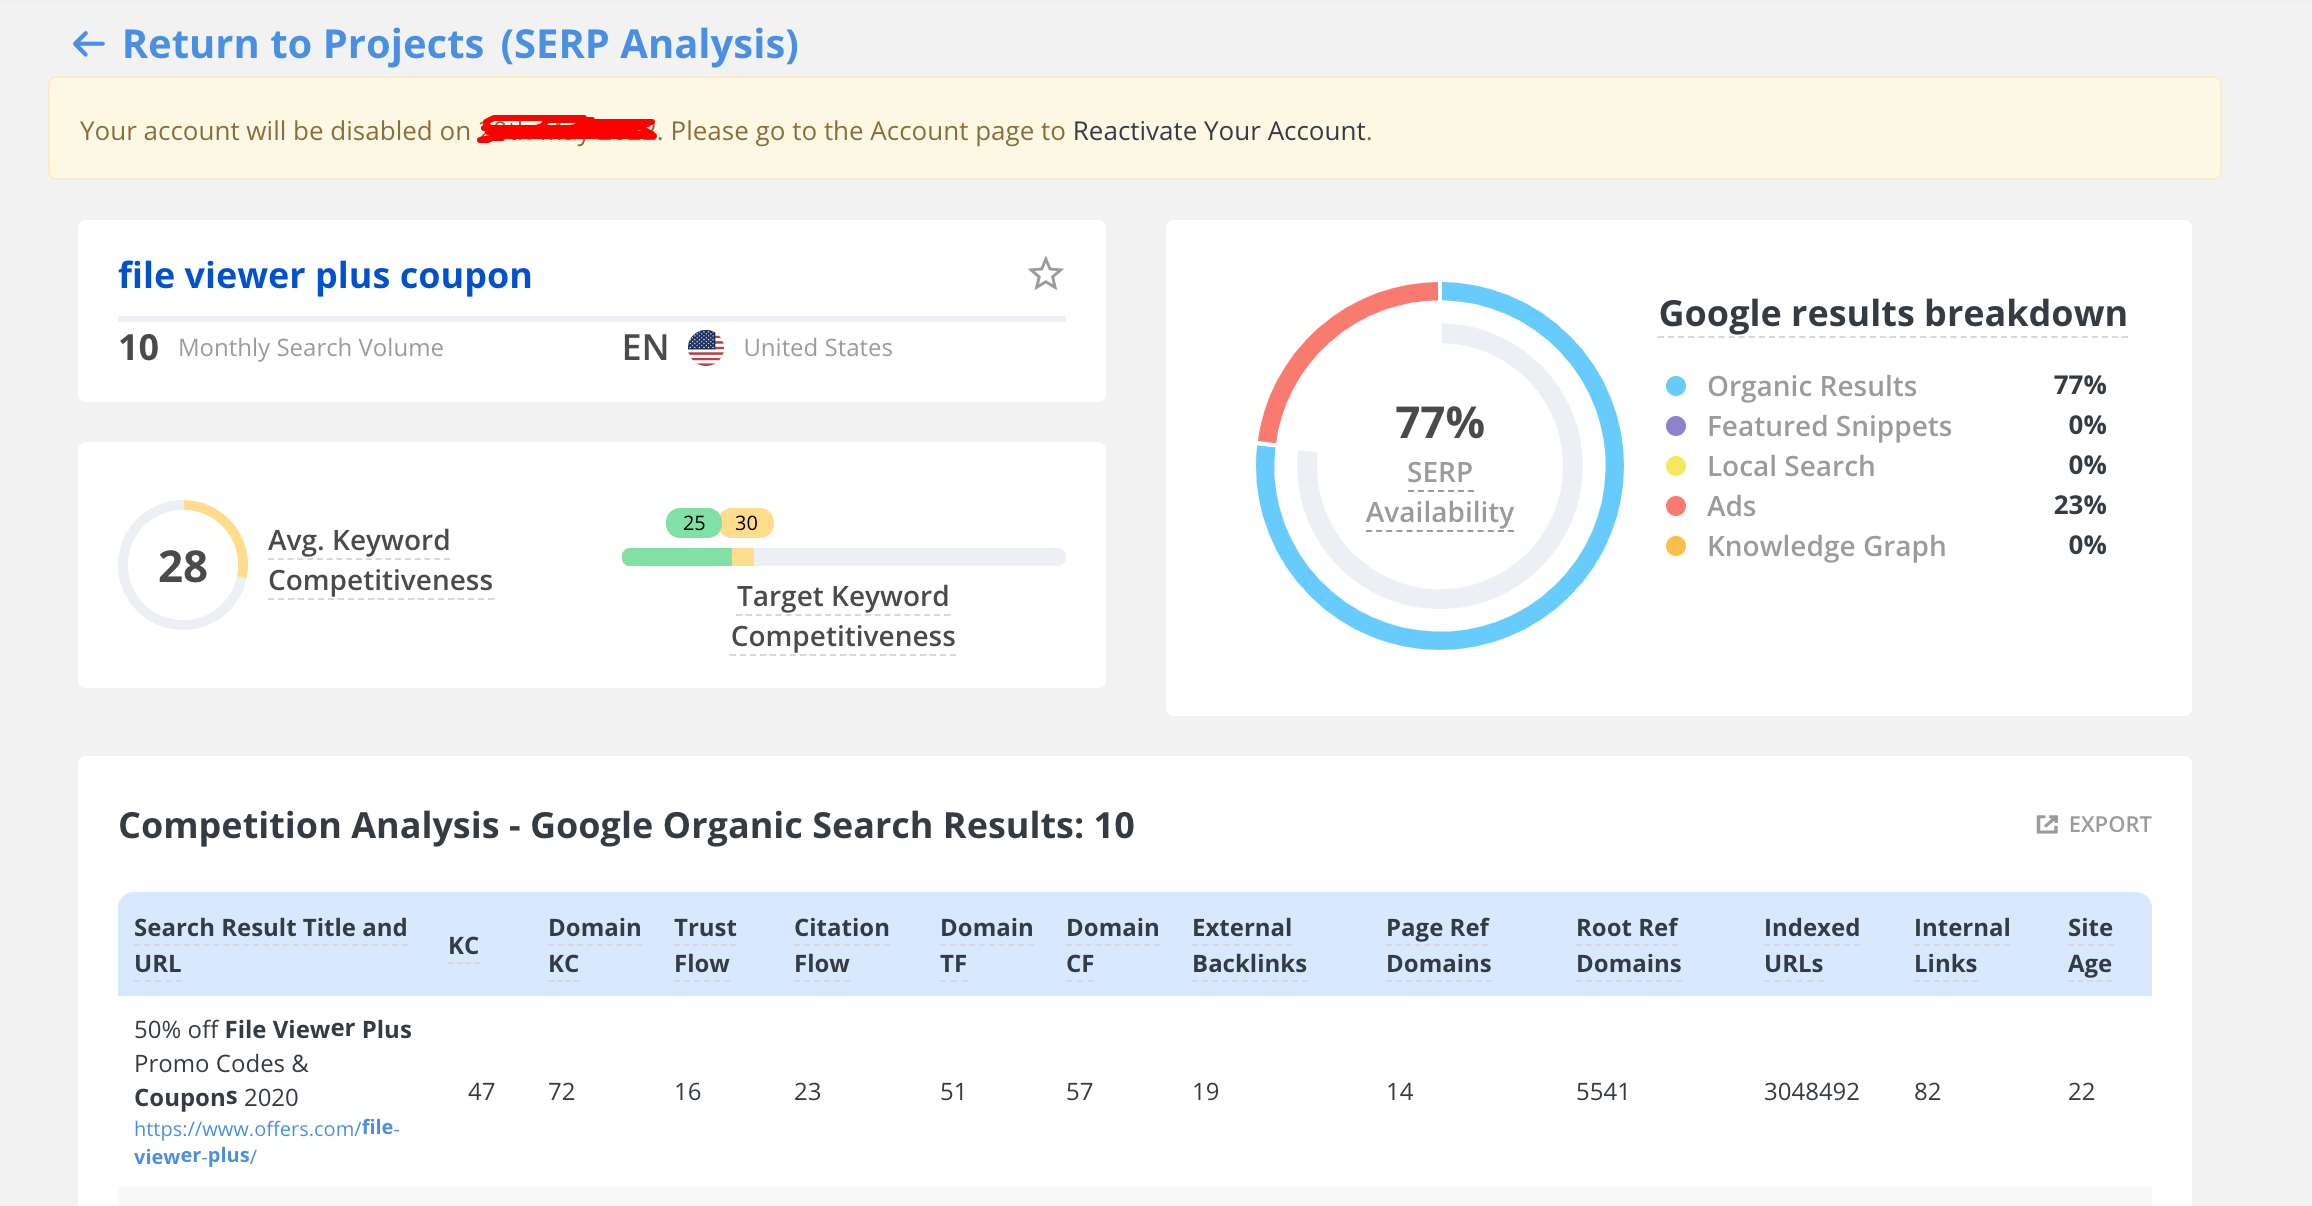Screen dimensions: 2312x1206
Task: Click the 5541 Root Ref Domains value
Action: point(1602,1091)
